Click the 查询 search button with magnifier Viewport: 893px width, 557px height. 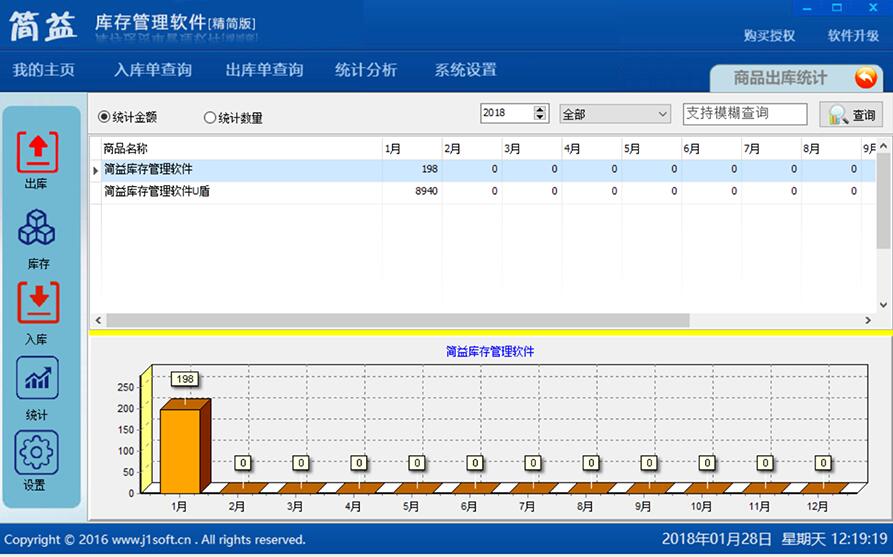tap(851, 115)
